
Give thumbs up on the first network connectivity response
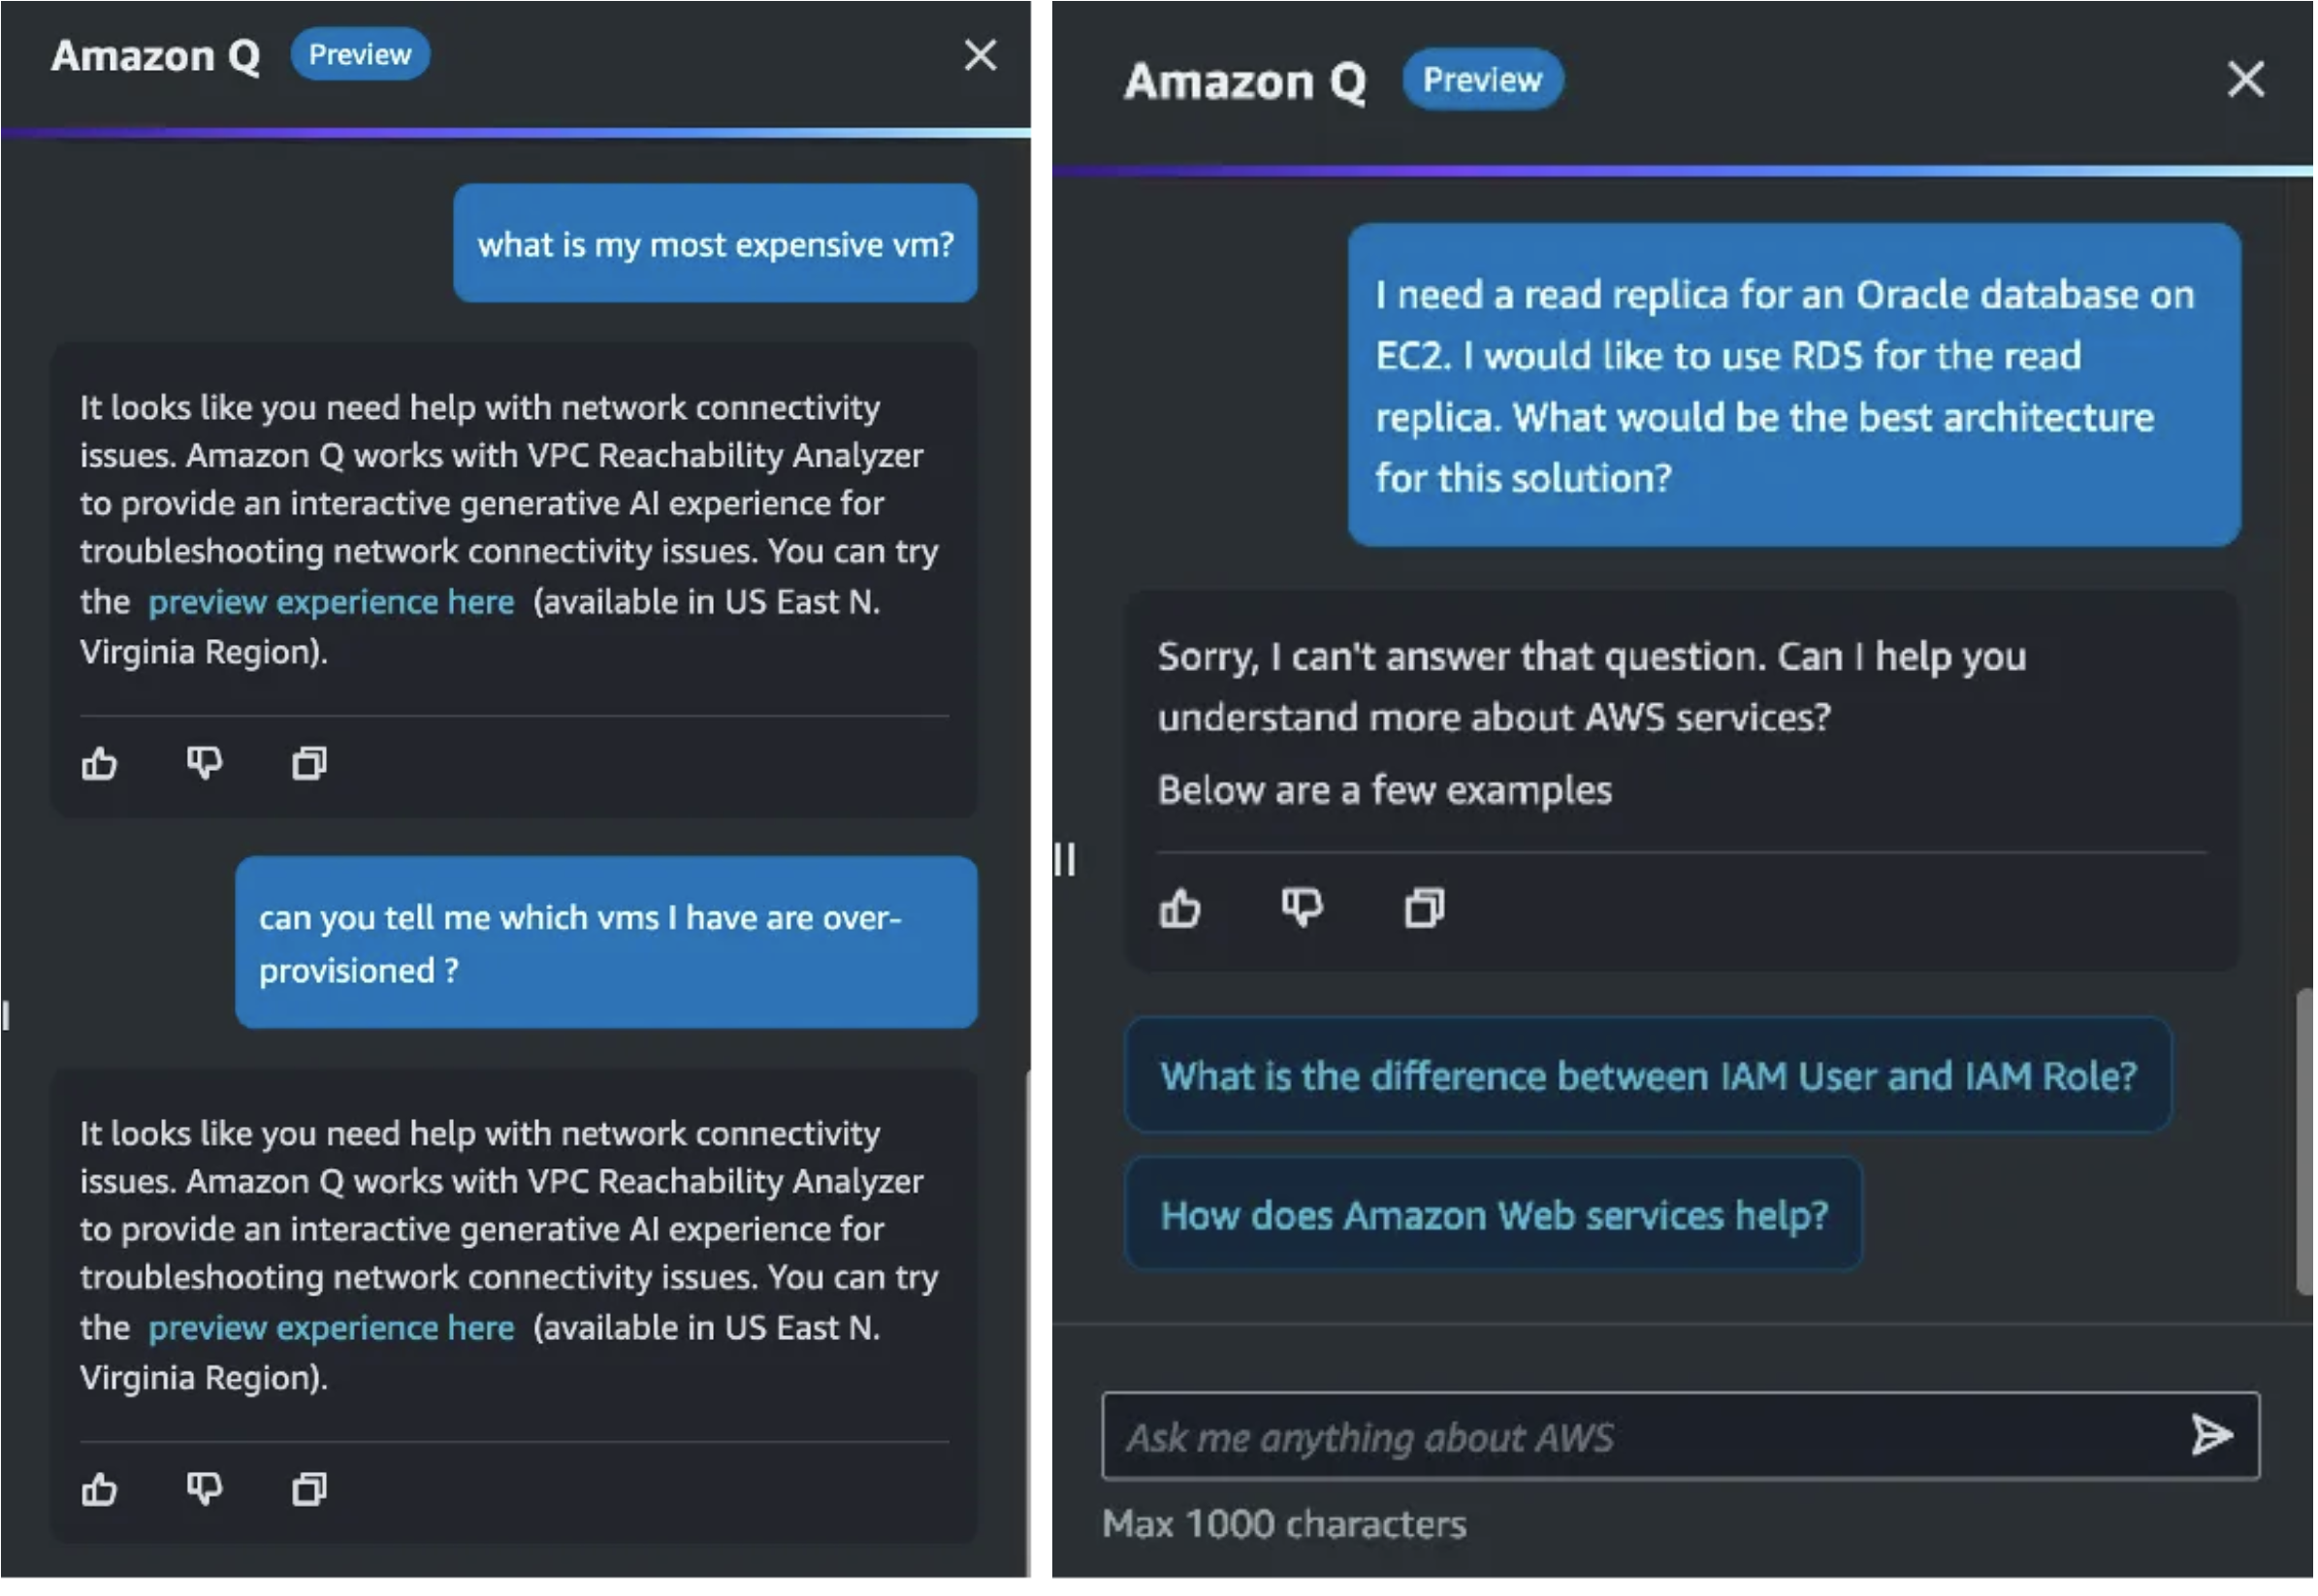99,764
